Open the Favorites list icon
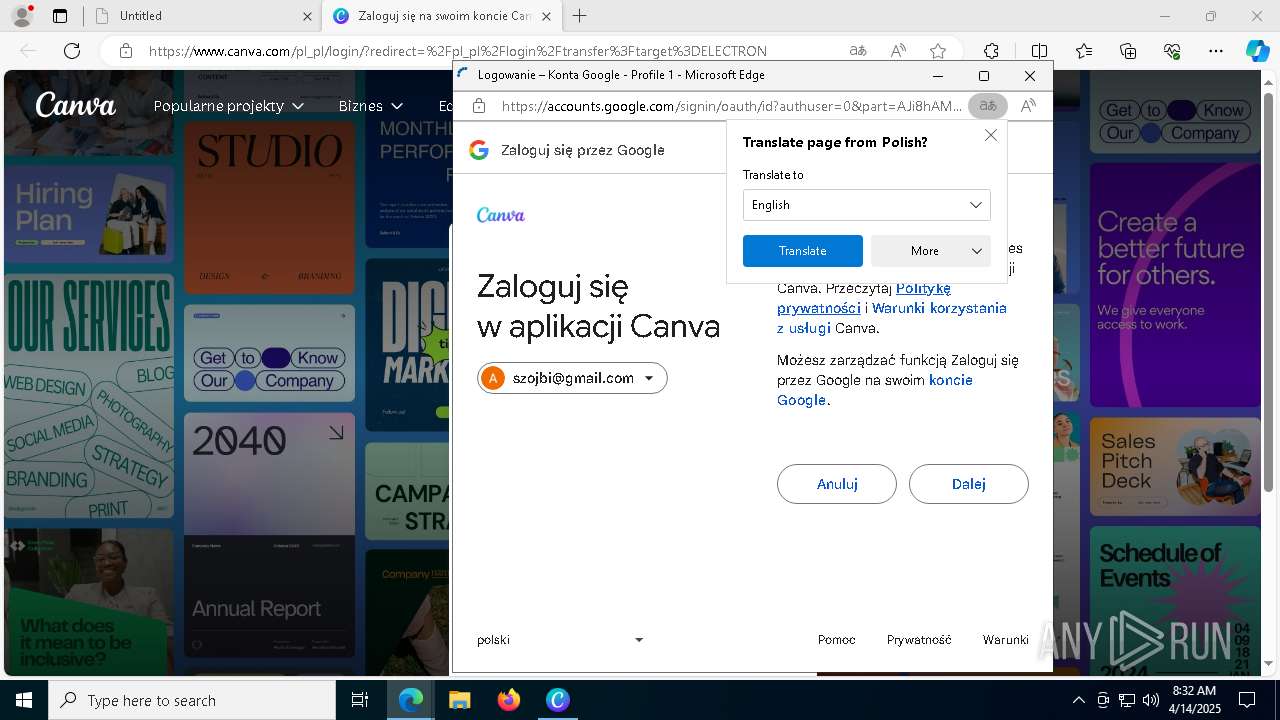This screenshot has height=720, width=1280. tap(1084, 51)
